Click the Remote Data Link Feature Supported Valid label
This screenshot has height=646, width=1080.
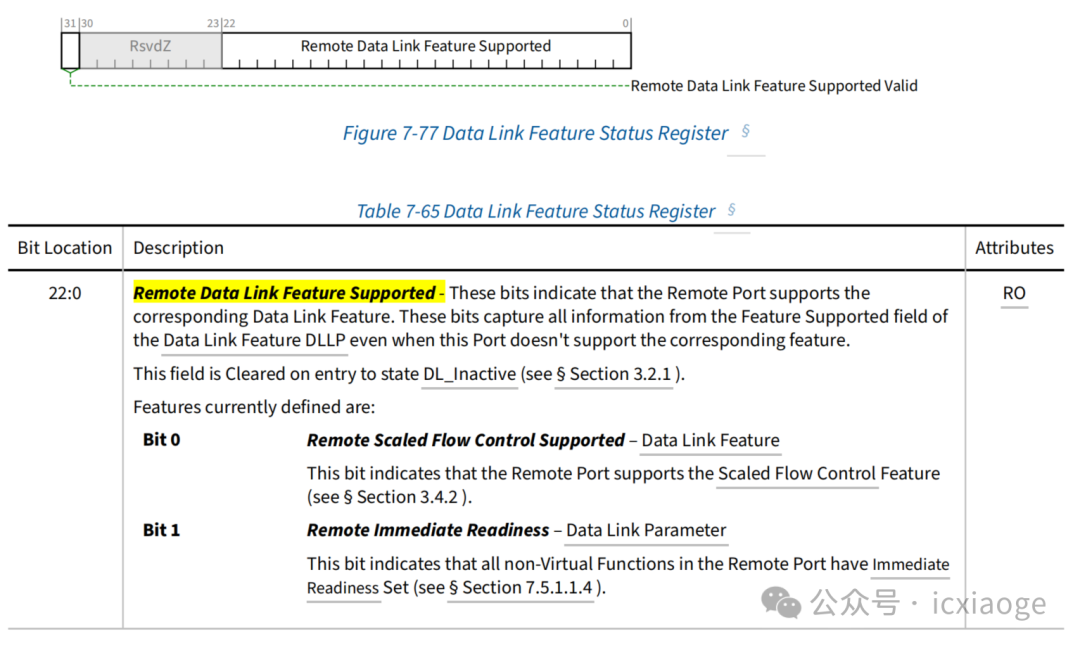tap(774, 86)
